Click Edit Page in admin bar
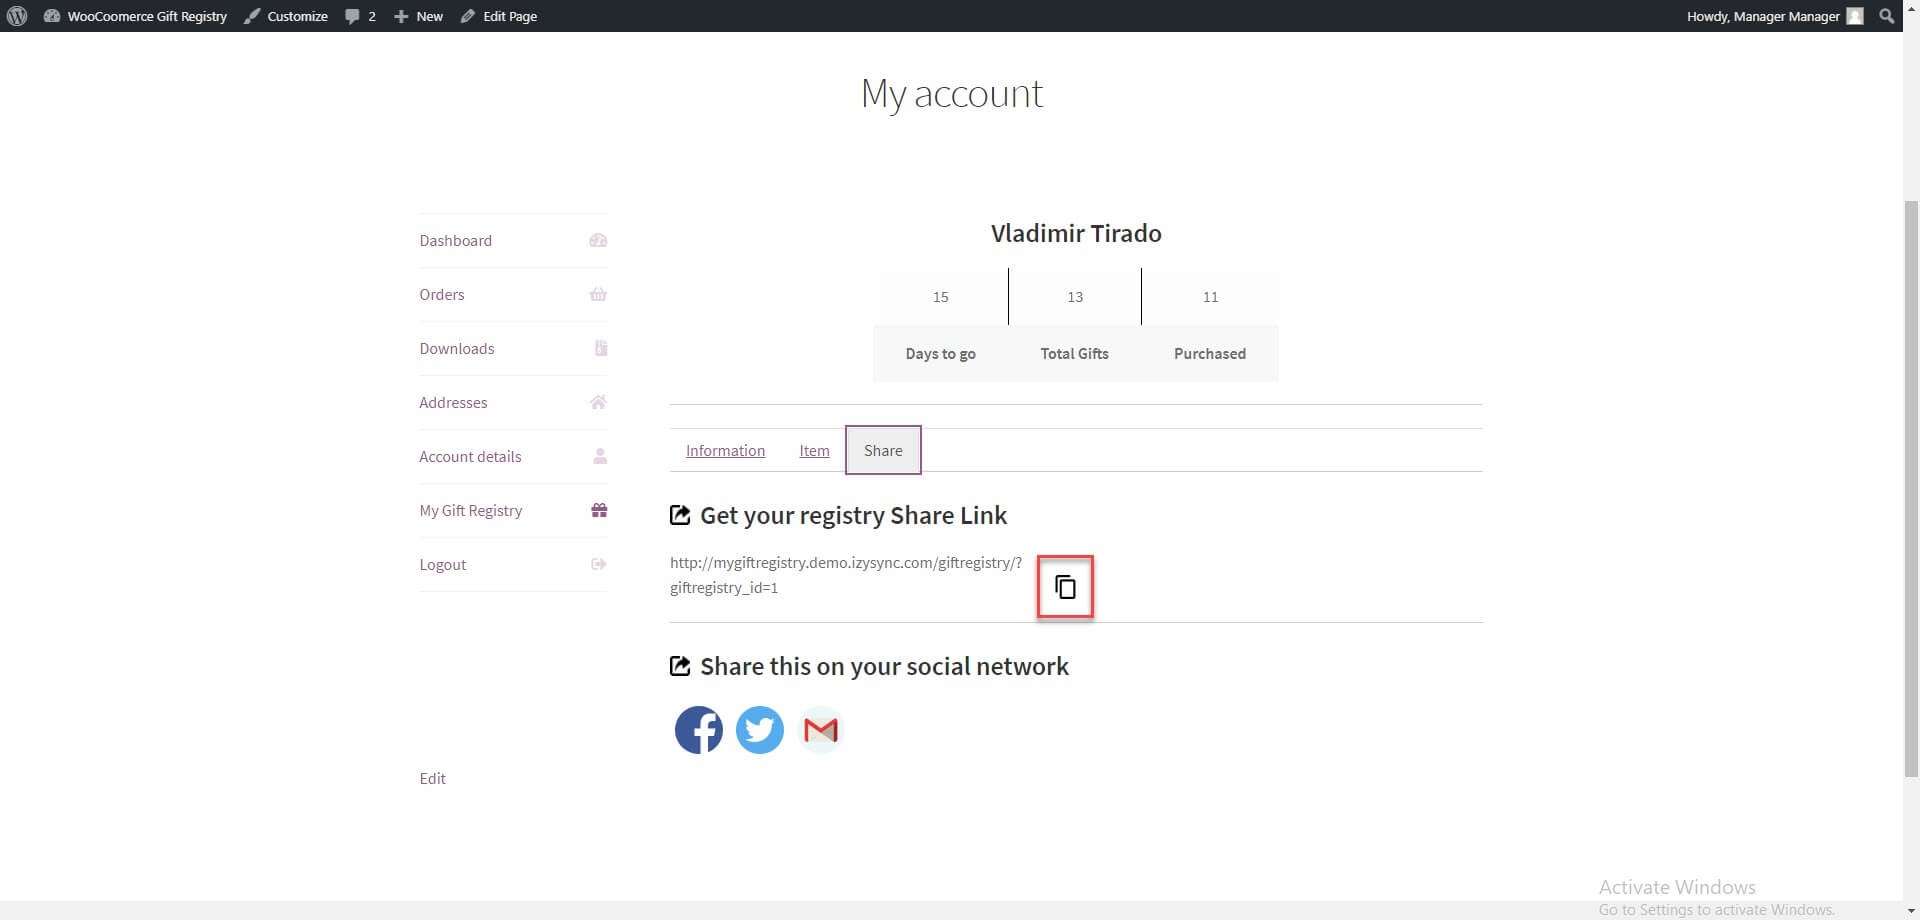The height and width of the screenshot is (920, 1920). [x=499, y=16]
